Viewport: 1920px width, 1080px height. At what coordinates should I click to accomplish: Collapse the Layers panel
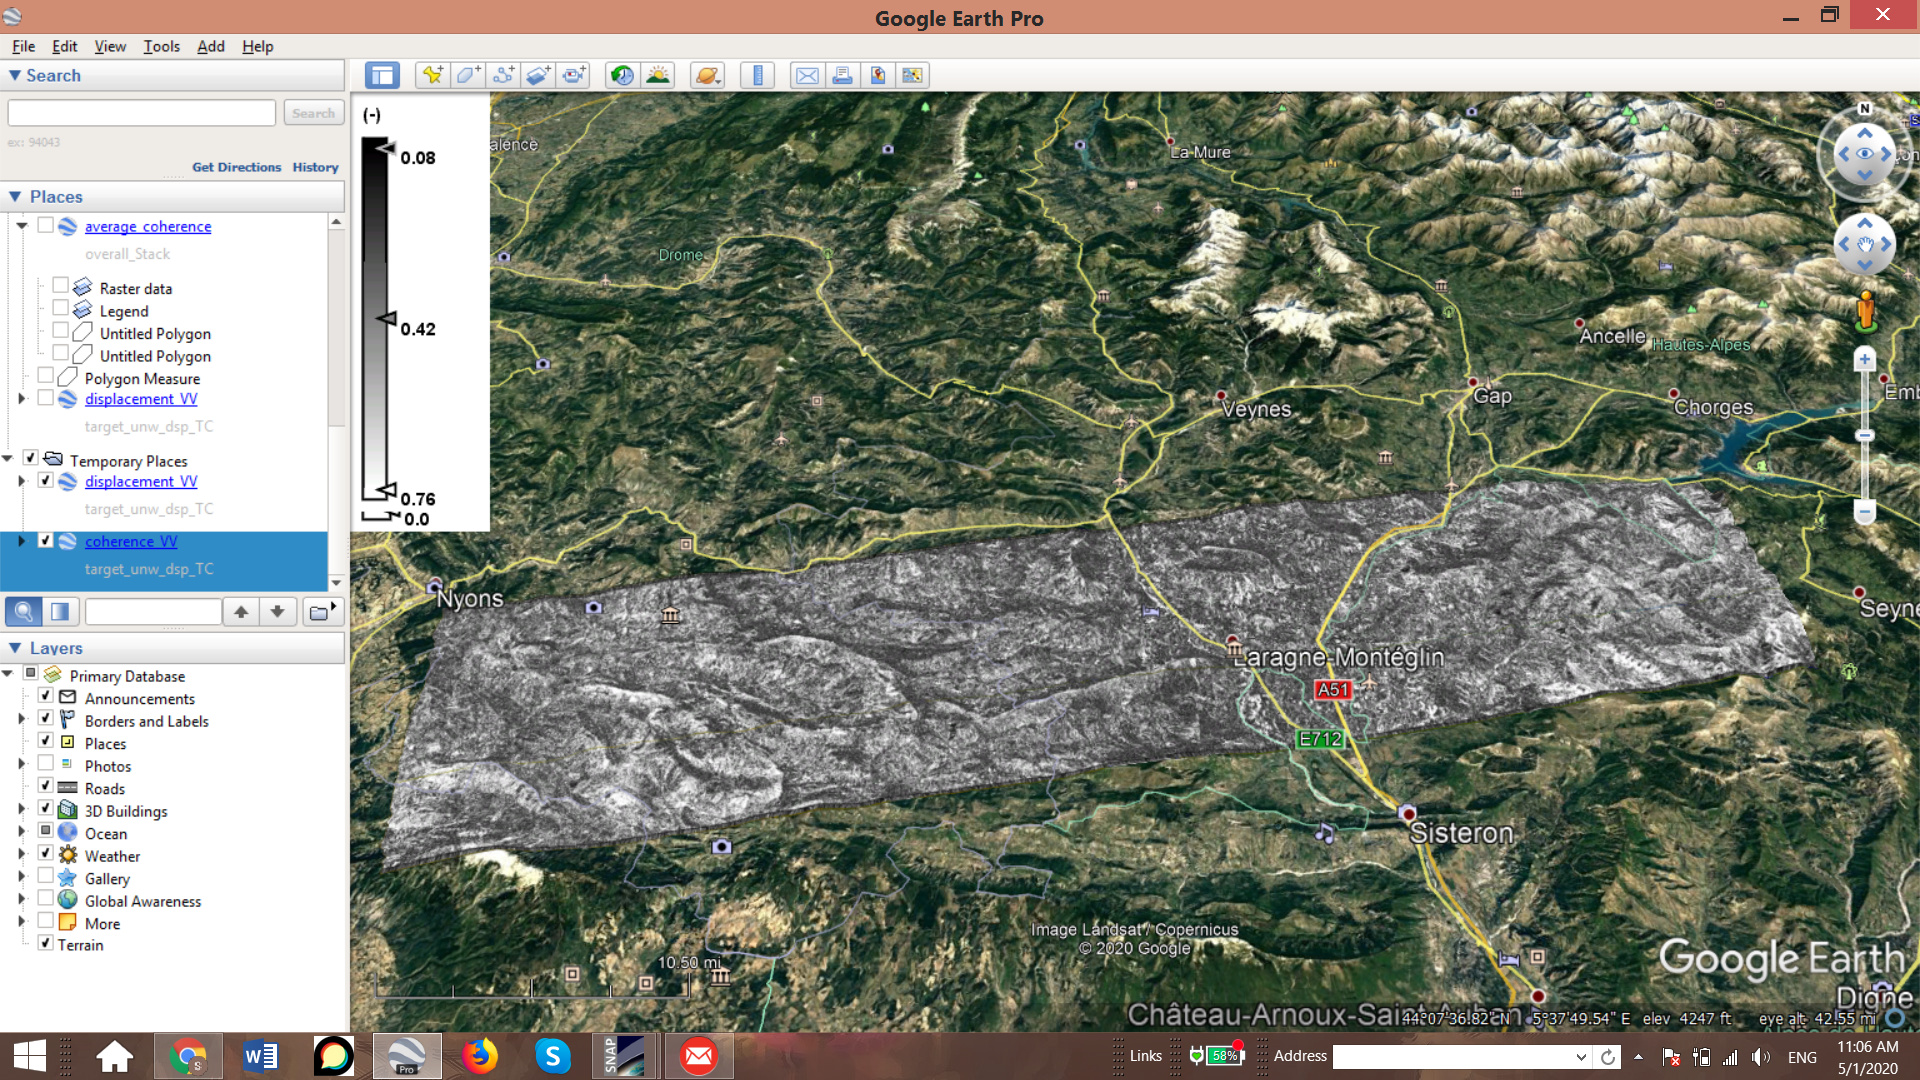click(x=15, y=648)
